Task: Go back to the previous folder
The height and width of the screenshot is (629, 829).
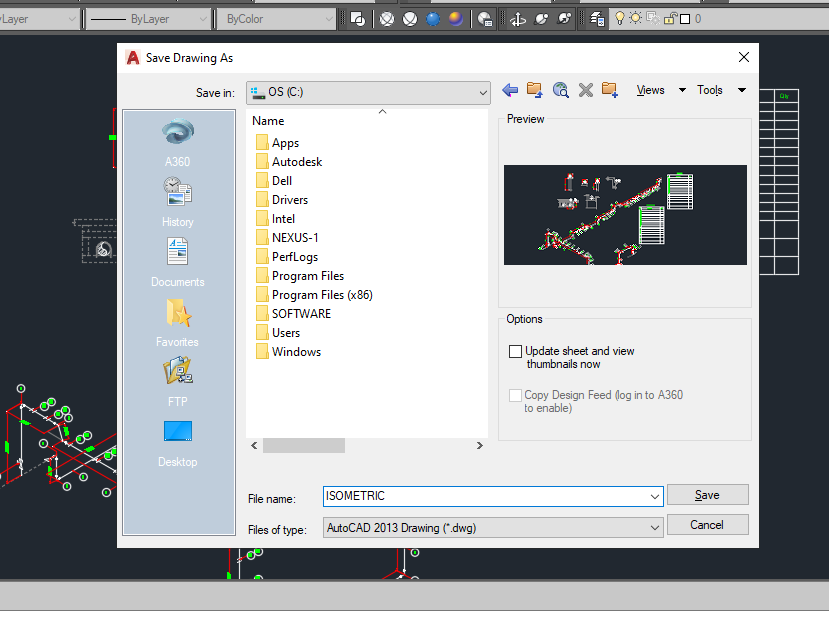Action: pyautogui.click(x=510, y=90)
